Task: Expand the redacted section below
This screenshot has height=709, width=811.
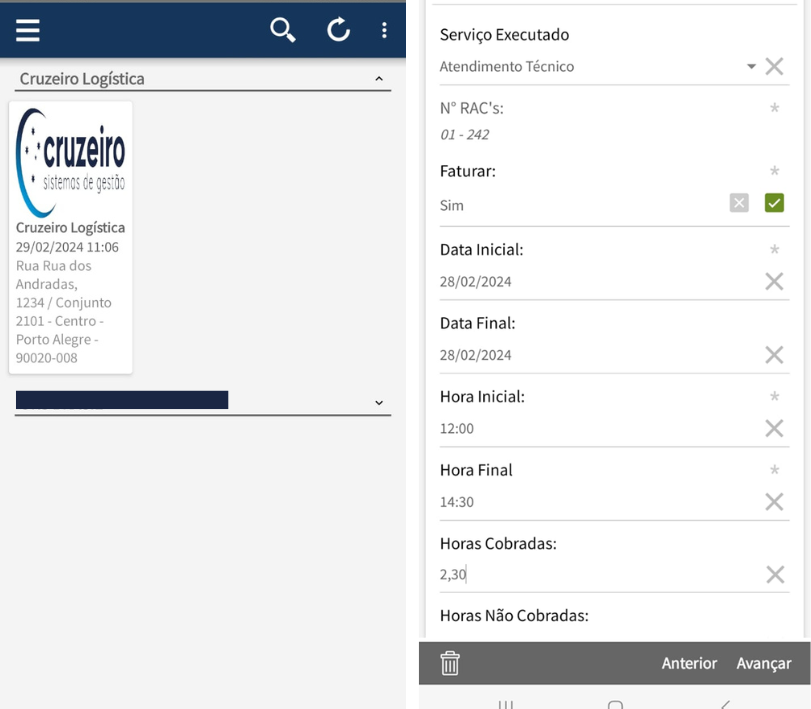Action: pos(377,402)
